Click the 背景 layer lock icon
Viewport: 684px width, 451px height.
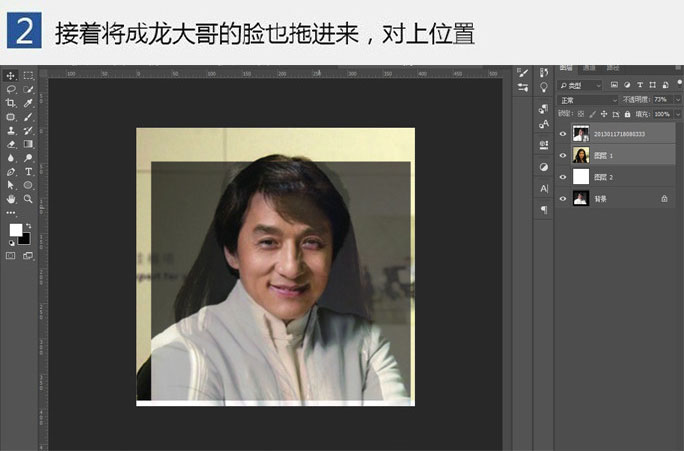(x=664, y=198)
